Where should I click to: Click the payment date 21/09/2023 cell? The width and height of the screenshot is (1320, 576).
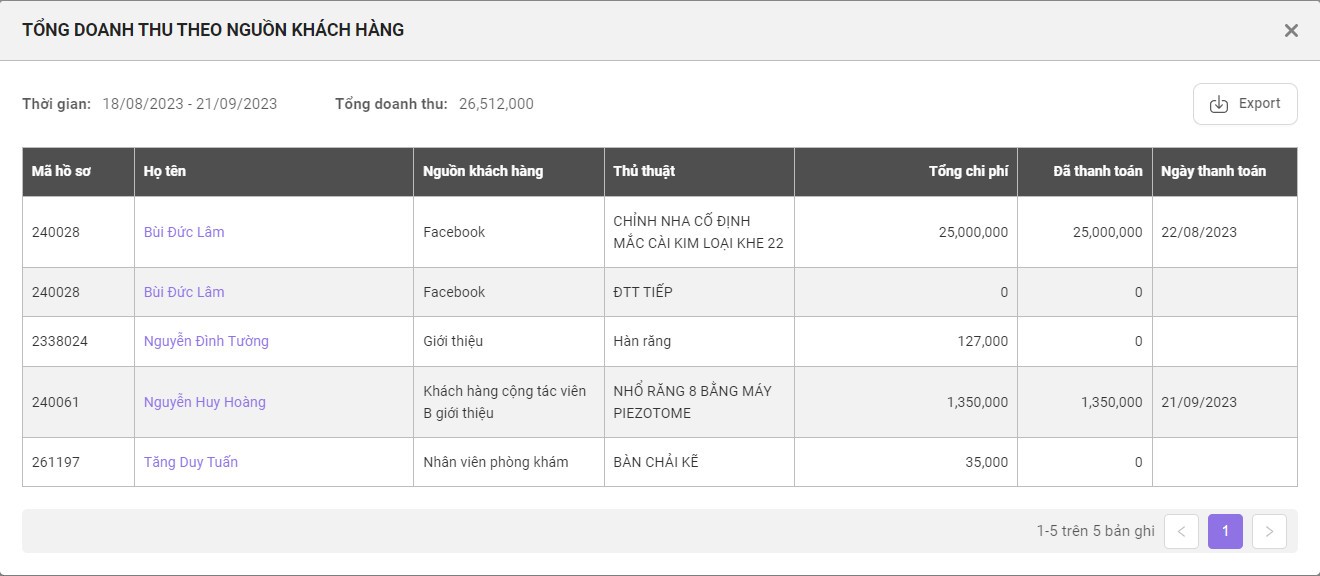pyautogui.click(x=1199, y=402)
